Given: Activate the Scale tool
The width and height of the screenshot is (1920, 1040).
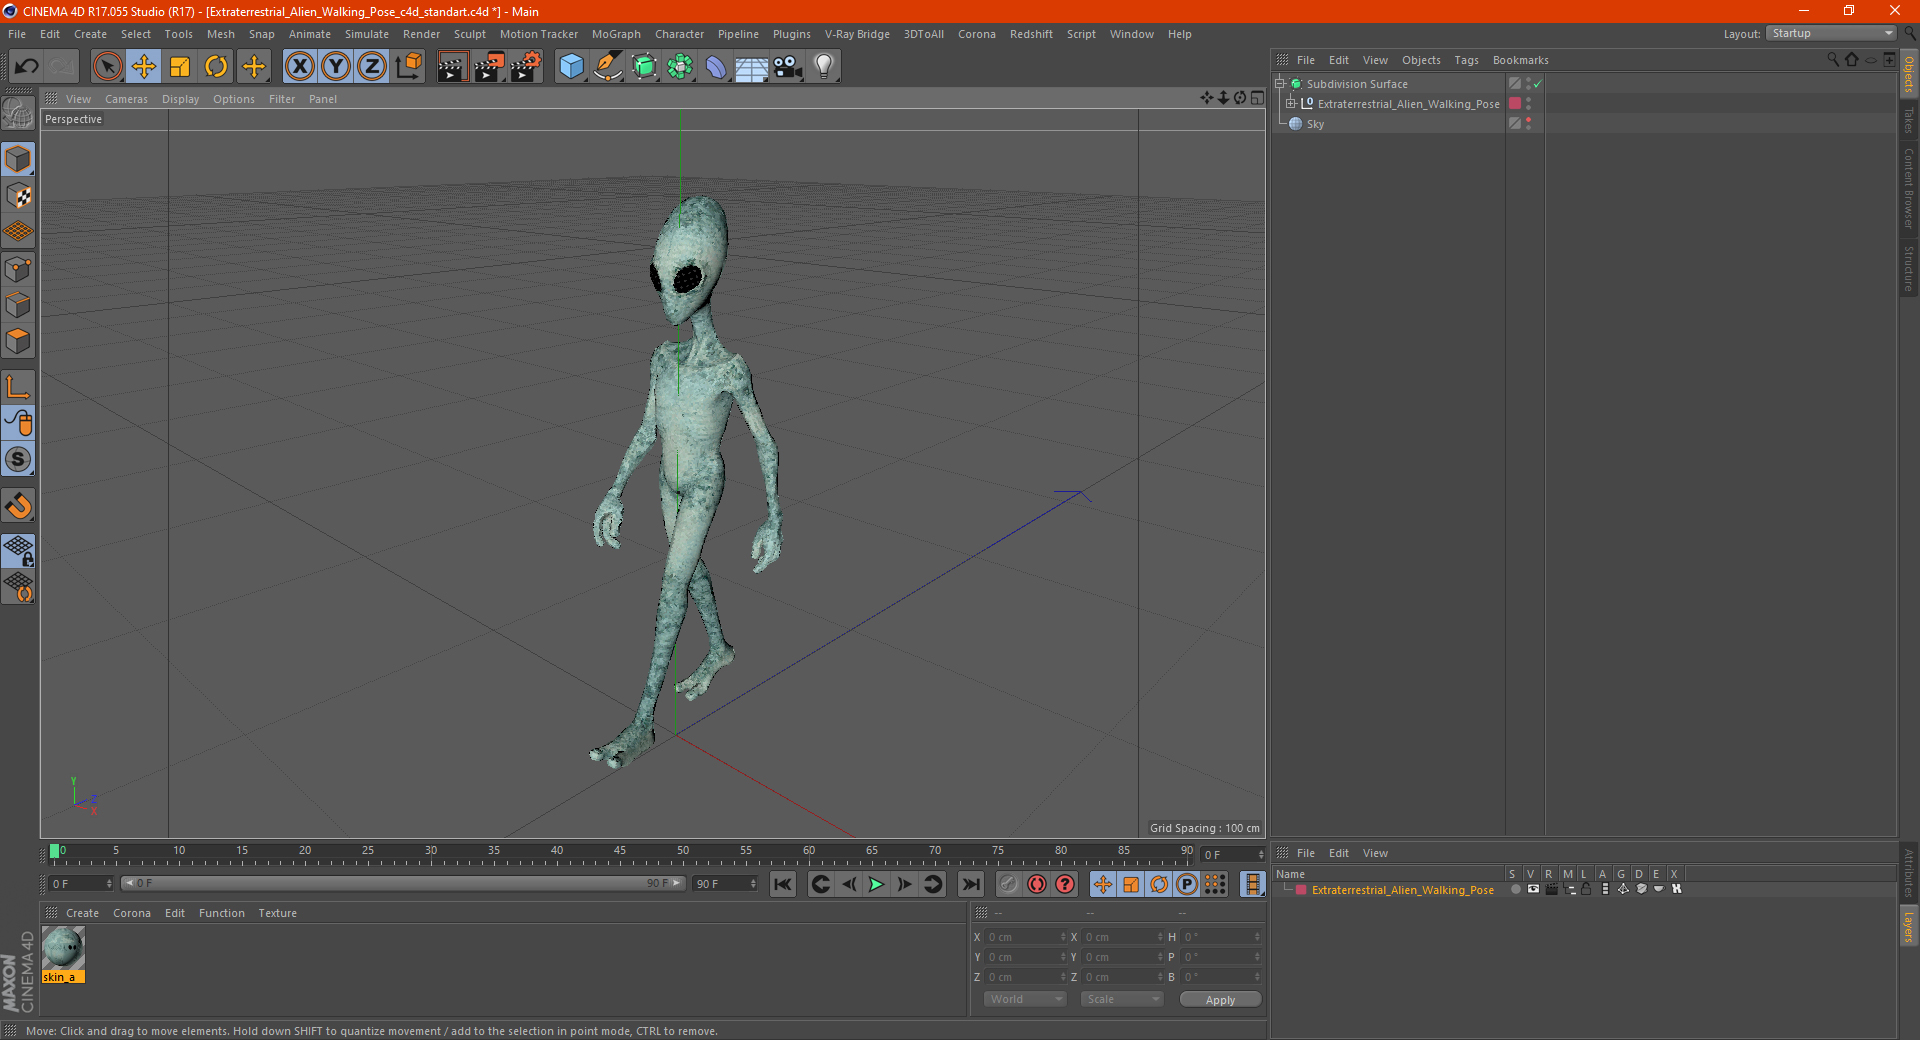Looking at the screenshot, I should pyautogui.click(x=180, y=67).
